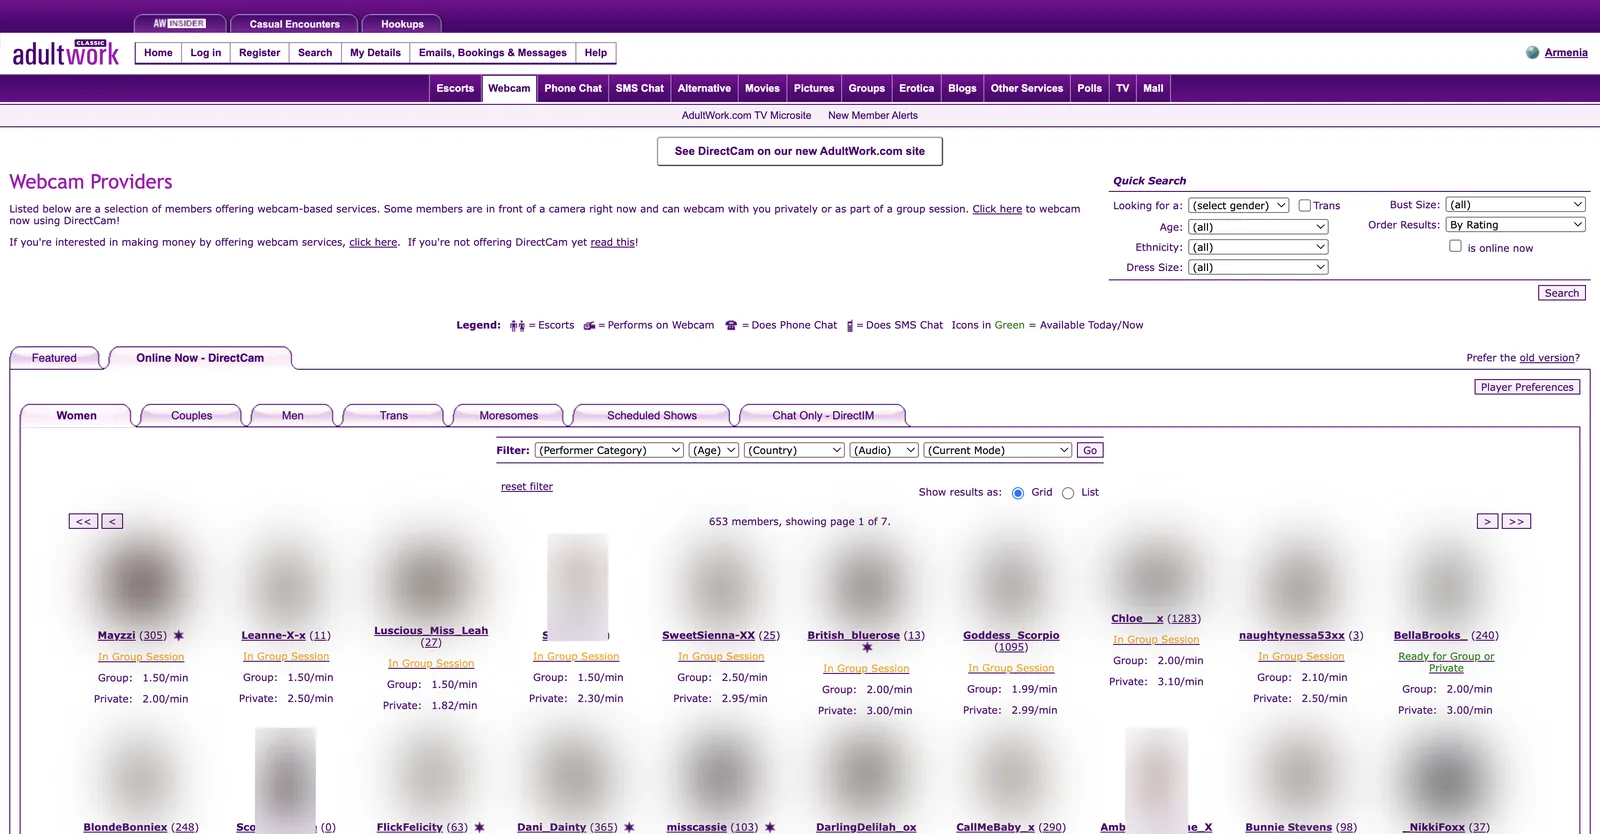
Task: Click the globe icon beside Armenia
Action: [x=1532, y=53]
